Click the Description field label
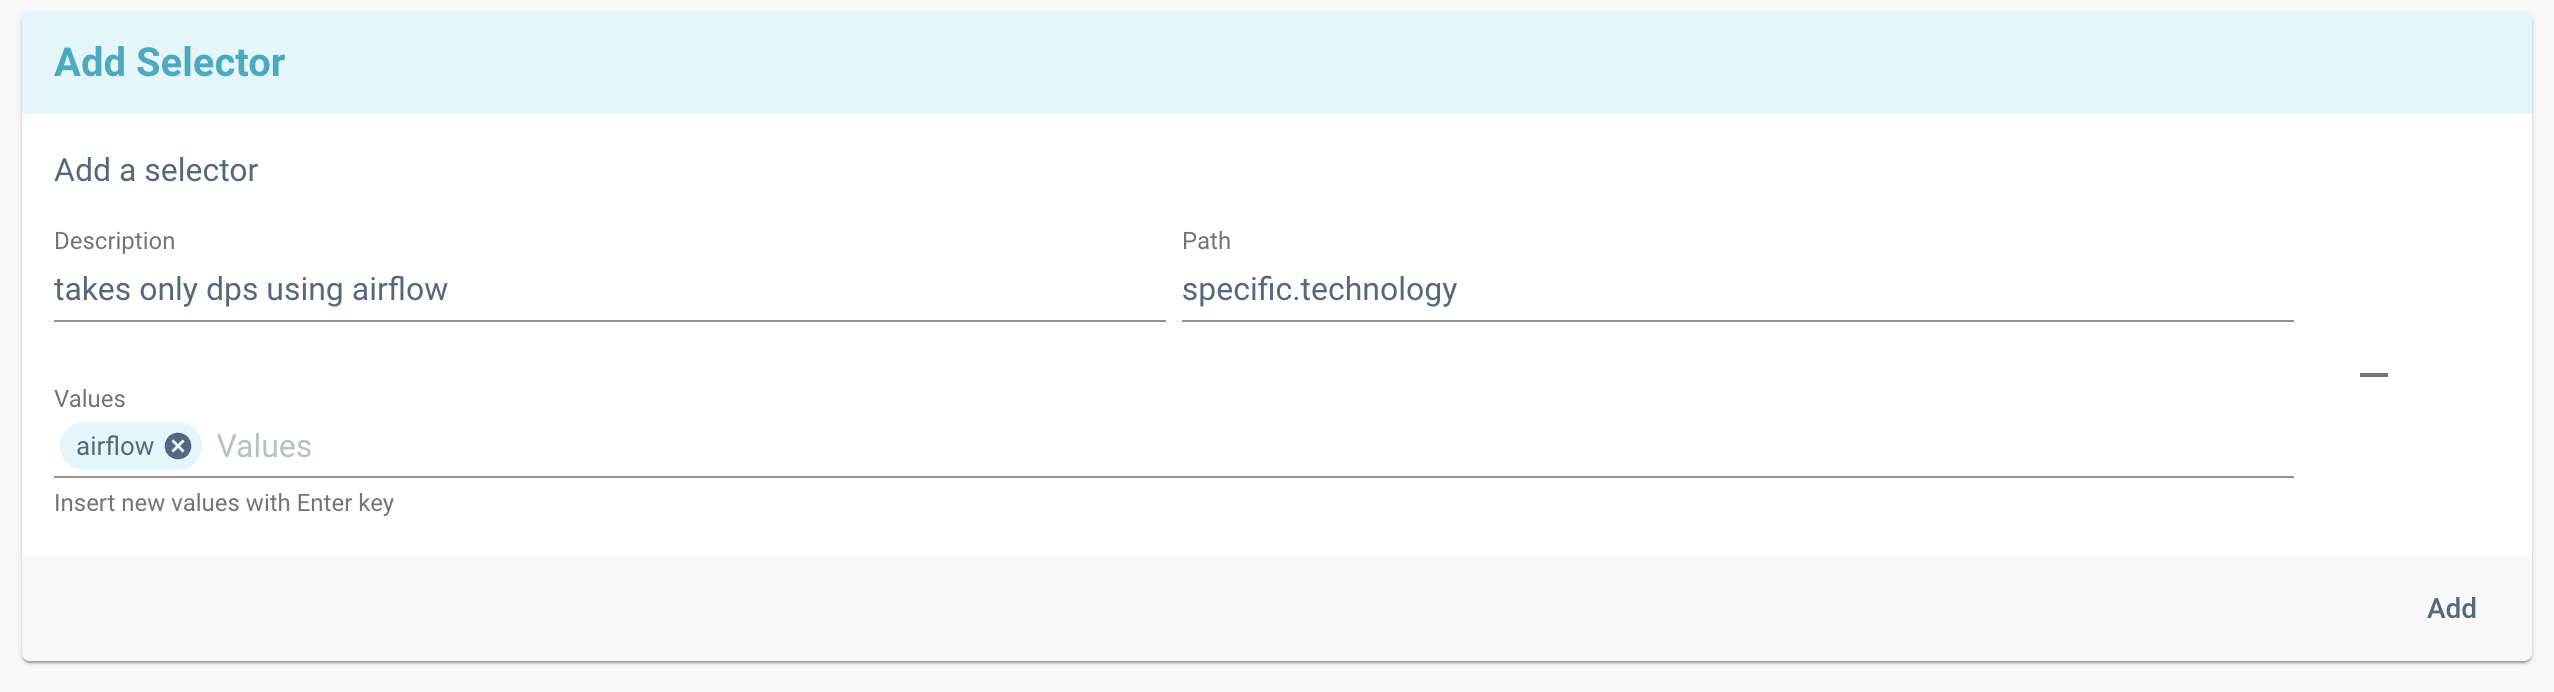 [x=114, y=241]
